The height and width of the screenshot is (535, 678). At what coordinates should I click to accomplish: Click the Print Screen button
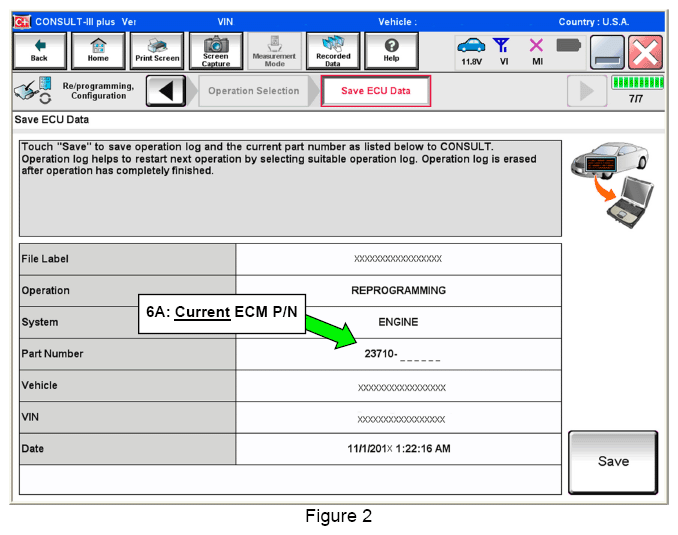click(157, 51)
